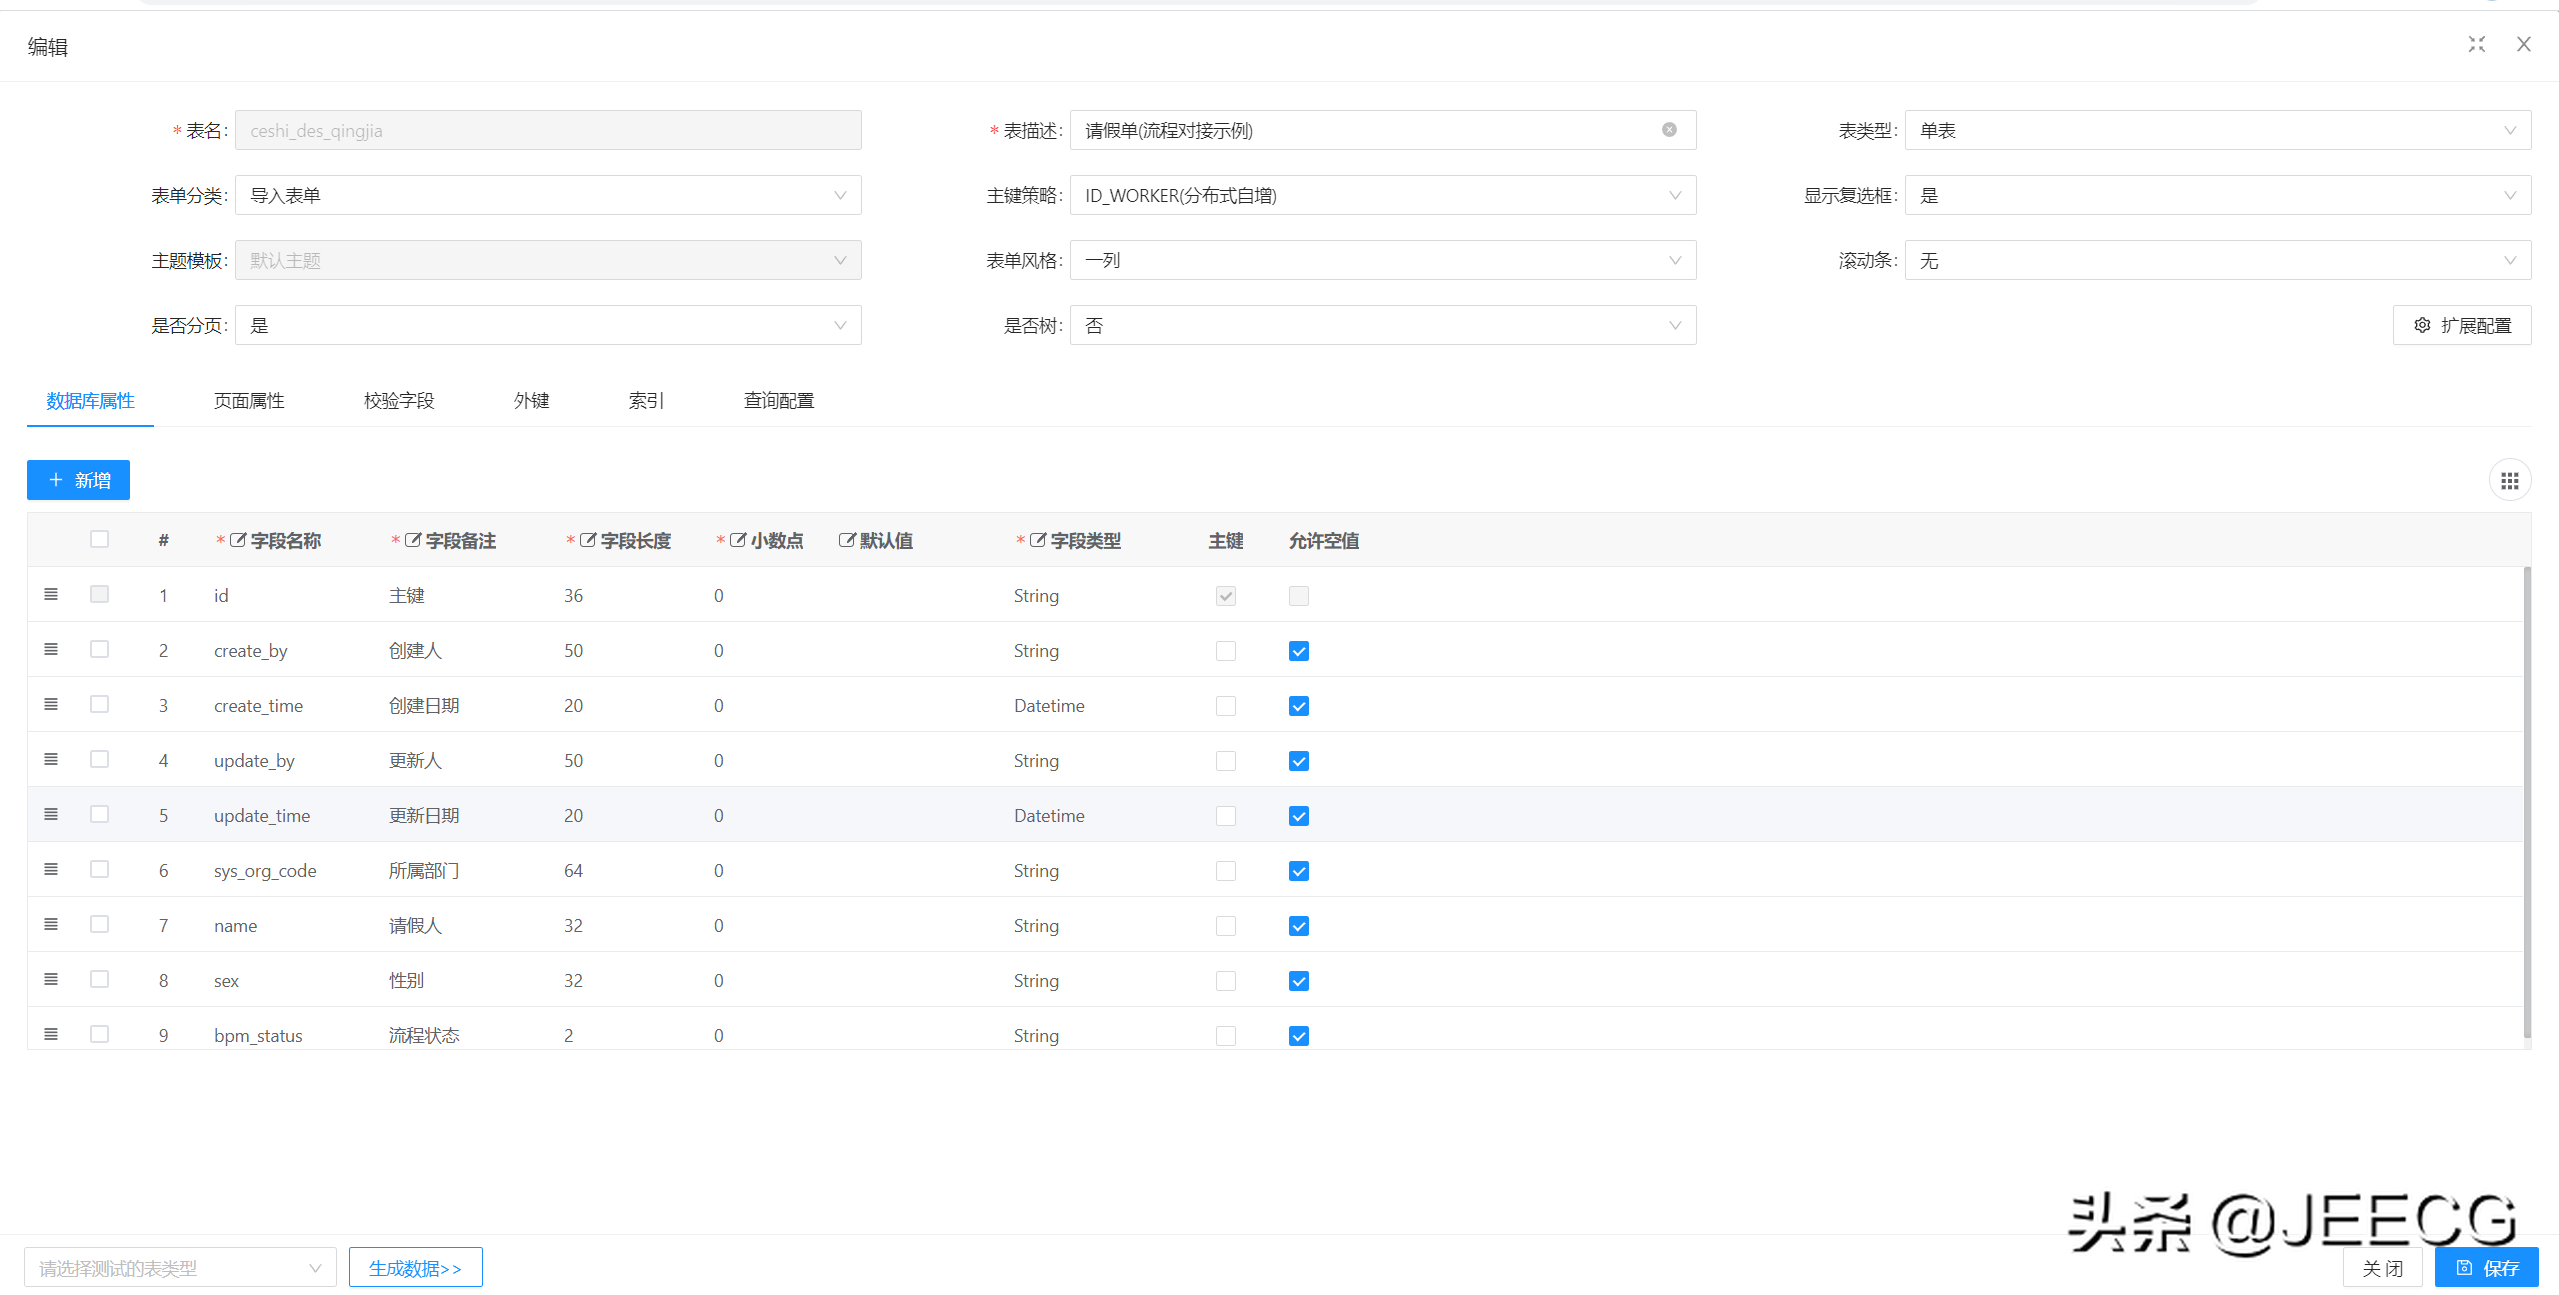Uncheck 允许空值 for the name row
This screenshot has width=2559, height=1295.
click(x=1298, y=925)
